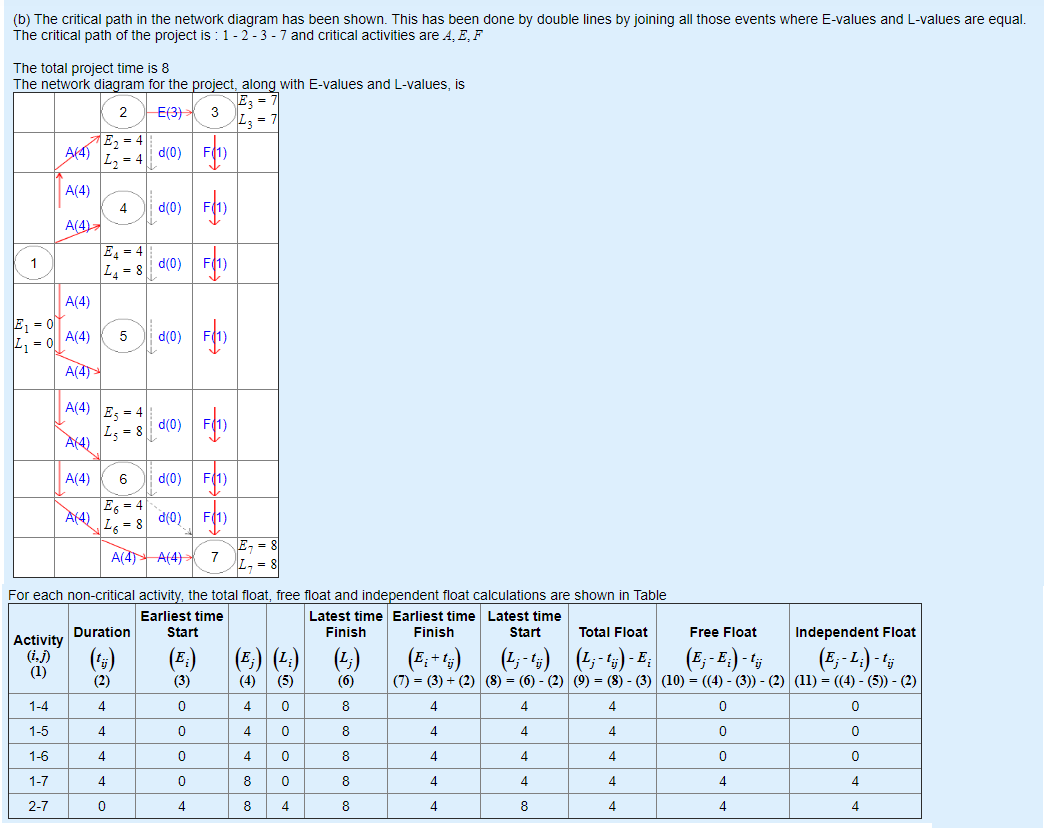This screenshot has height=828, width=1044.
Task: Select node 4 circle in the diagram
Action: click(123, 208)
